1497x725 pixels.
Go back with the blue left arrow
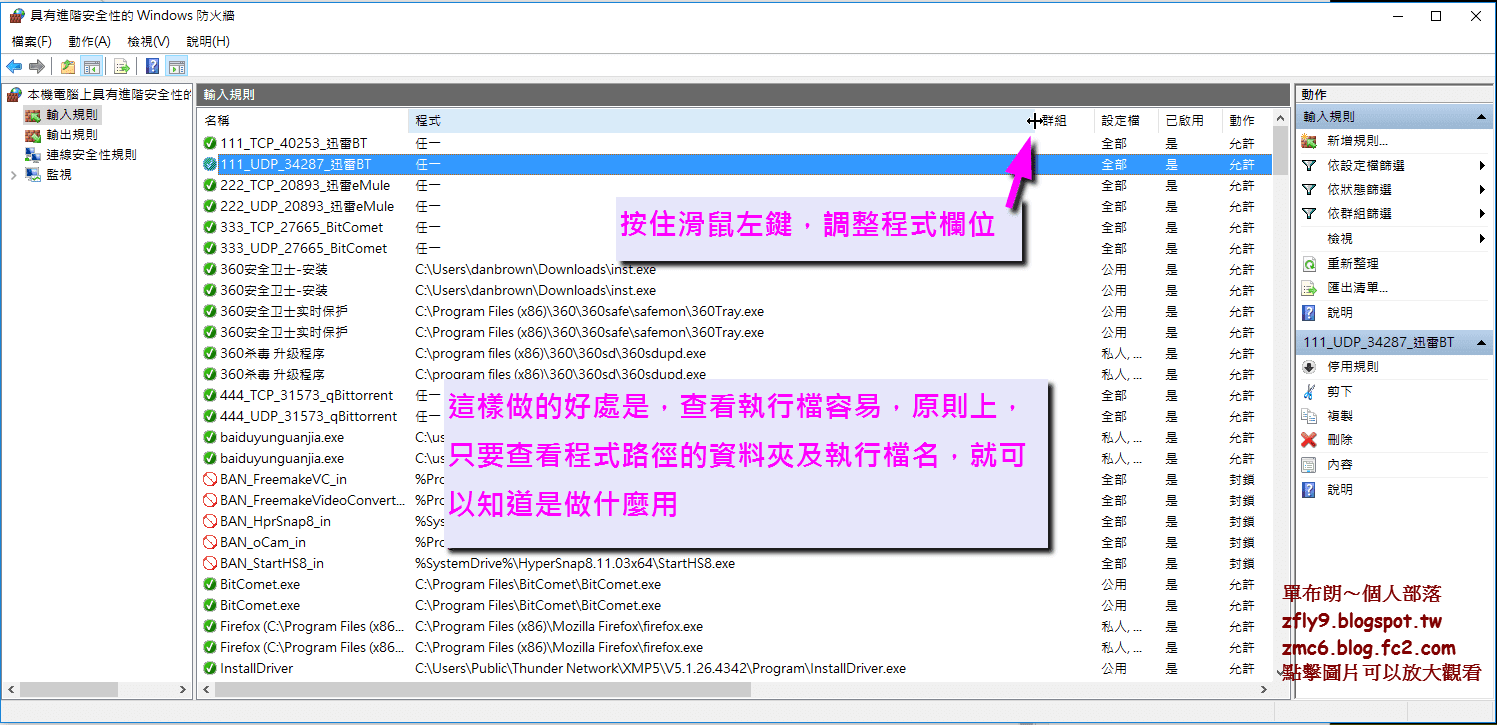14,67
